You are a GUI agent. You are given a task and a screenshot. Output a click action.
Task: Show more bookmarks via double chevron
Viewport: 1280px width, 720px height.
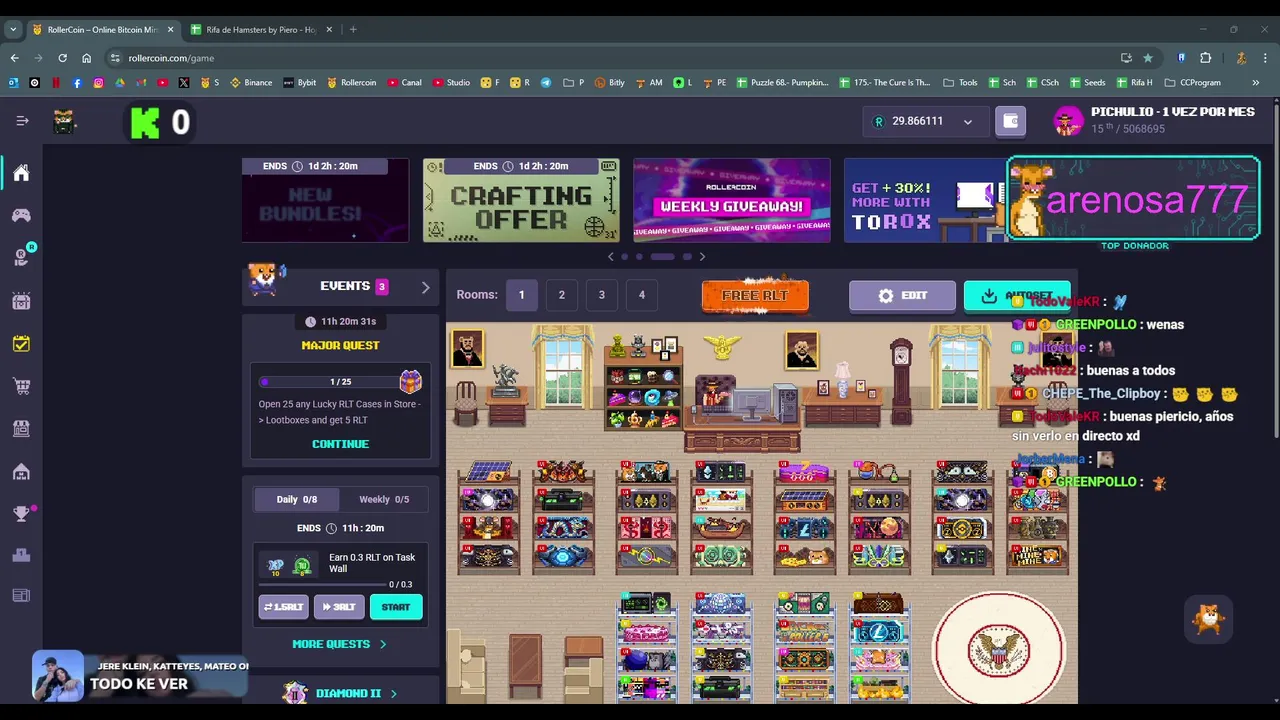(x=1255, y=82)
